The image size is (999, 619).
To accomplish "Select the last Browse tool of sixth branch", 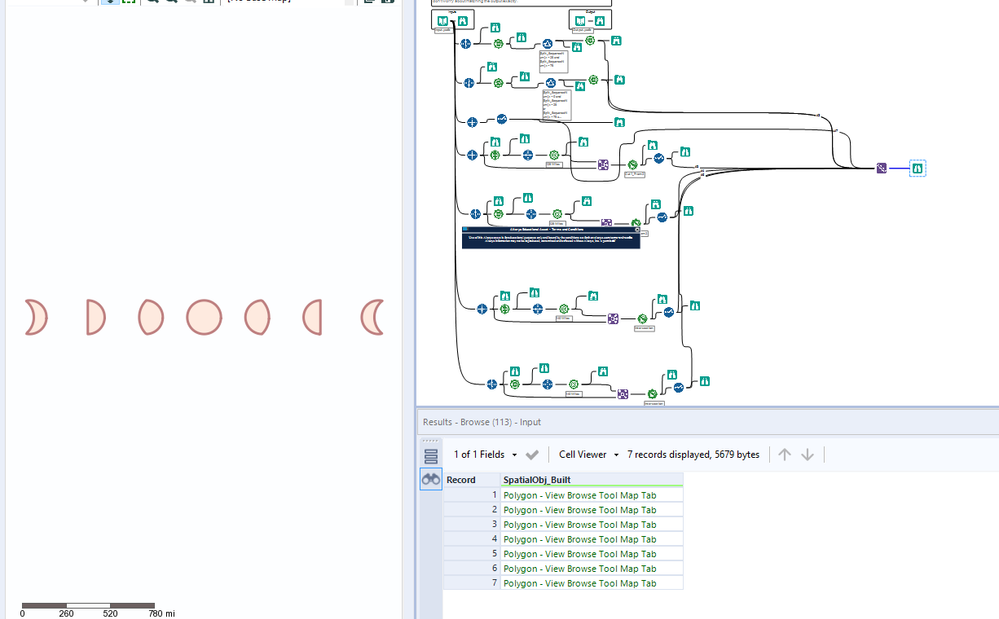I will (x=695, y=306).
